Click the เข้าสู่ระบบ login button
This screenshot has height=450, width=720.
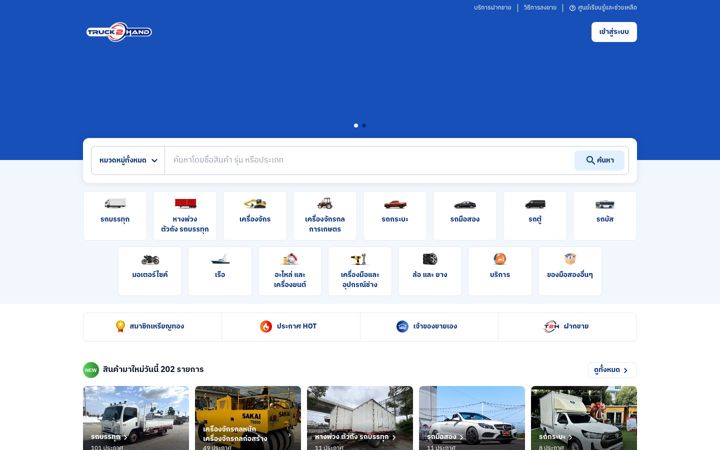click(614, 32)
